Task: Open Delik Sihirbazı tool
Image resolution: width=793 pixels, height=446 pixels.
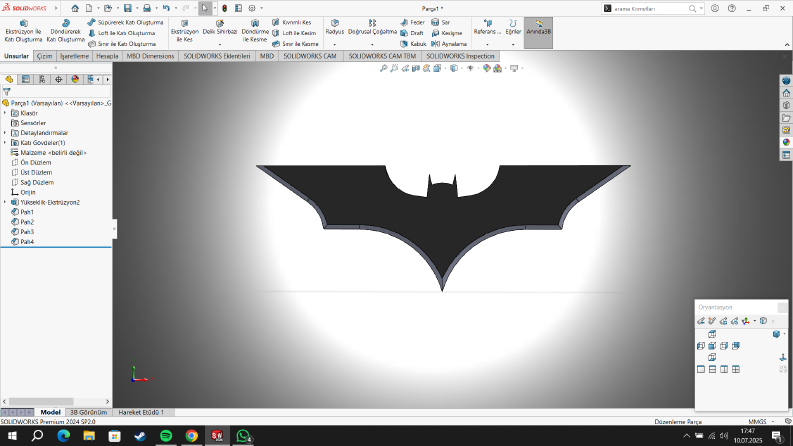Action: (219, 27)
